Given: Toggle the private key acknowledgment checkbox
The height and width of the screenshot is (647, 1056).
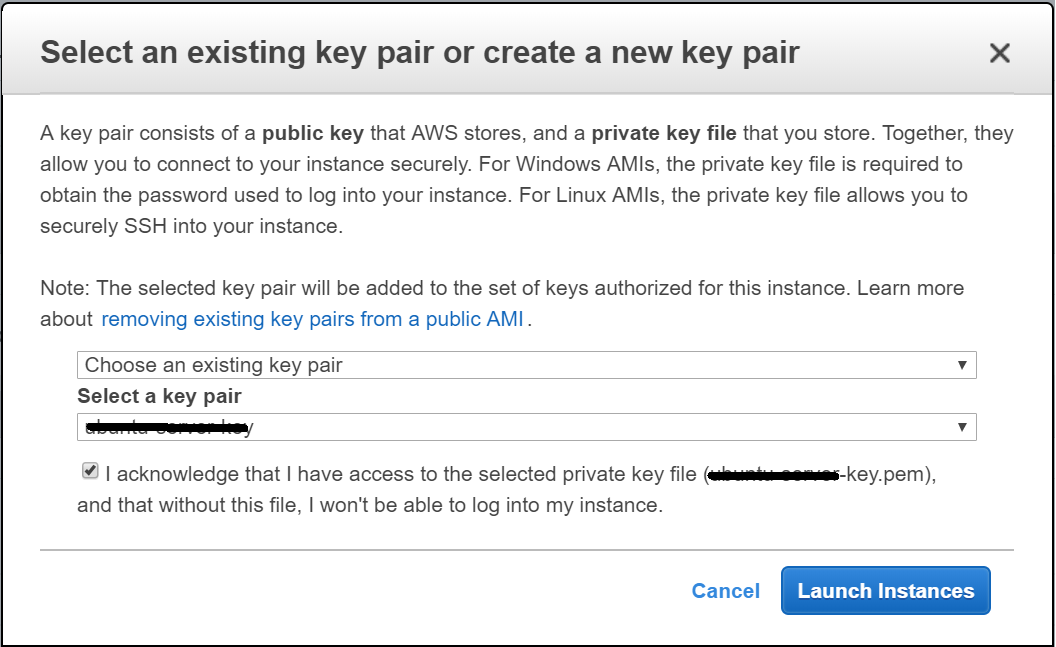Looking at the screenshot, I should (90, 471).
